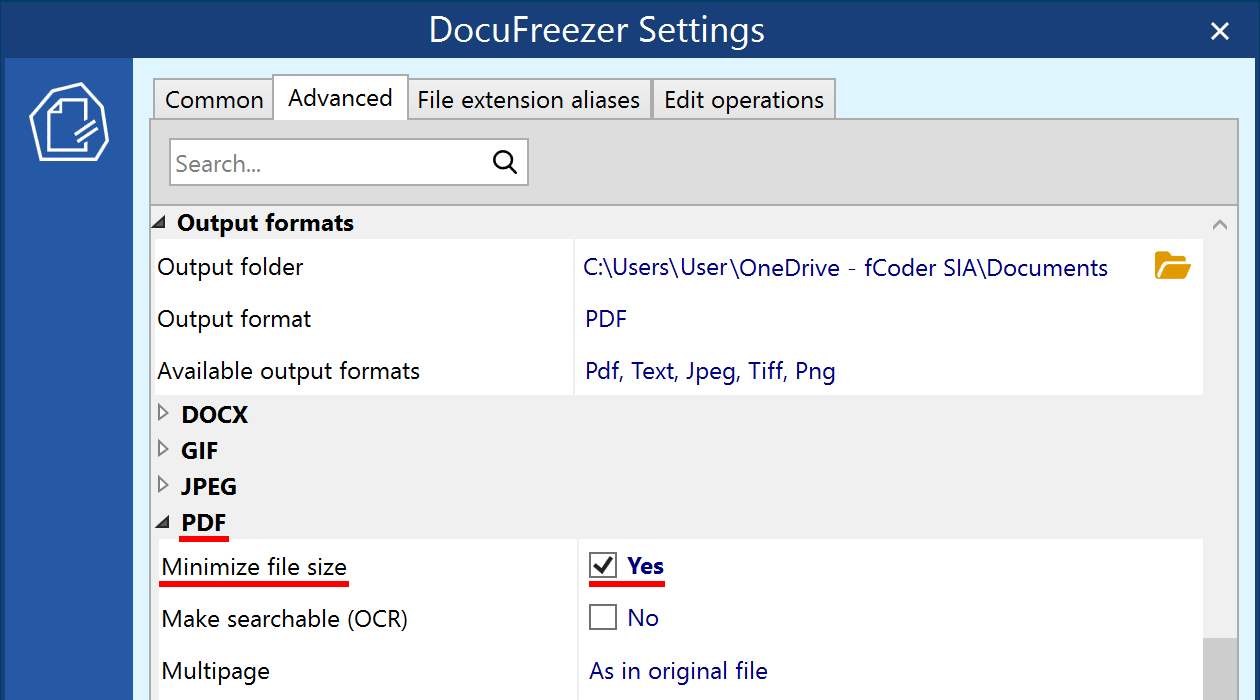Close the DocuFreezer Settings window
The height and width of the screenshot is (700, 1260).
pos(1220,31)
